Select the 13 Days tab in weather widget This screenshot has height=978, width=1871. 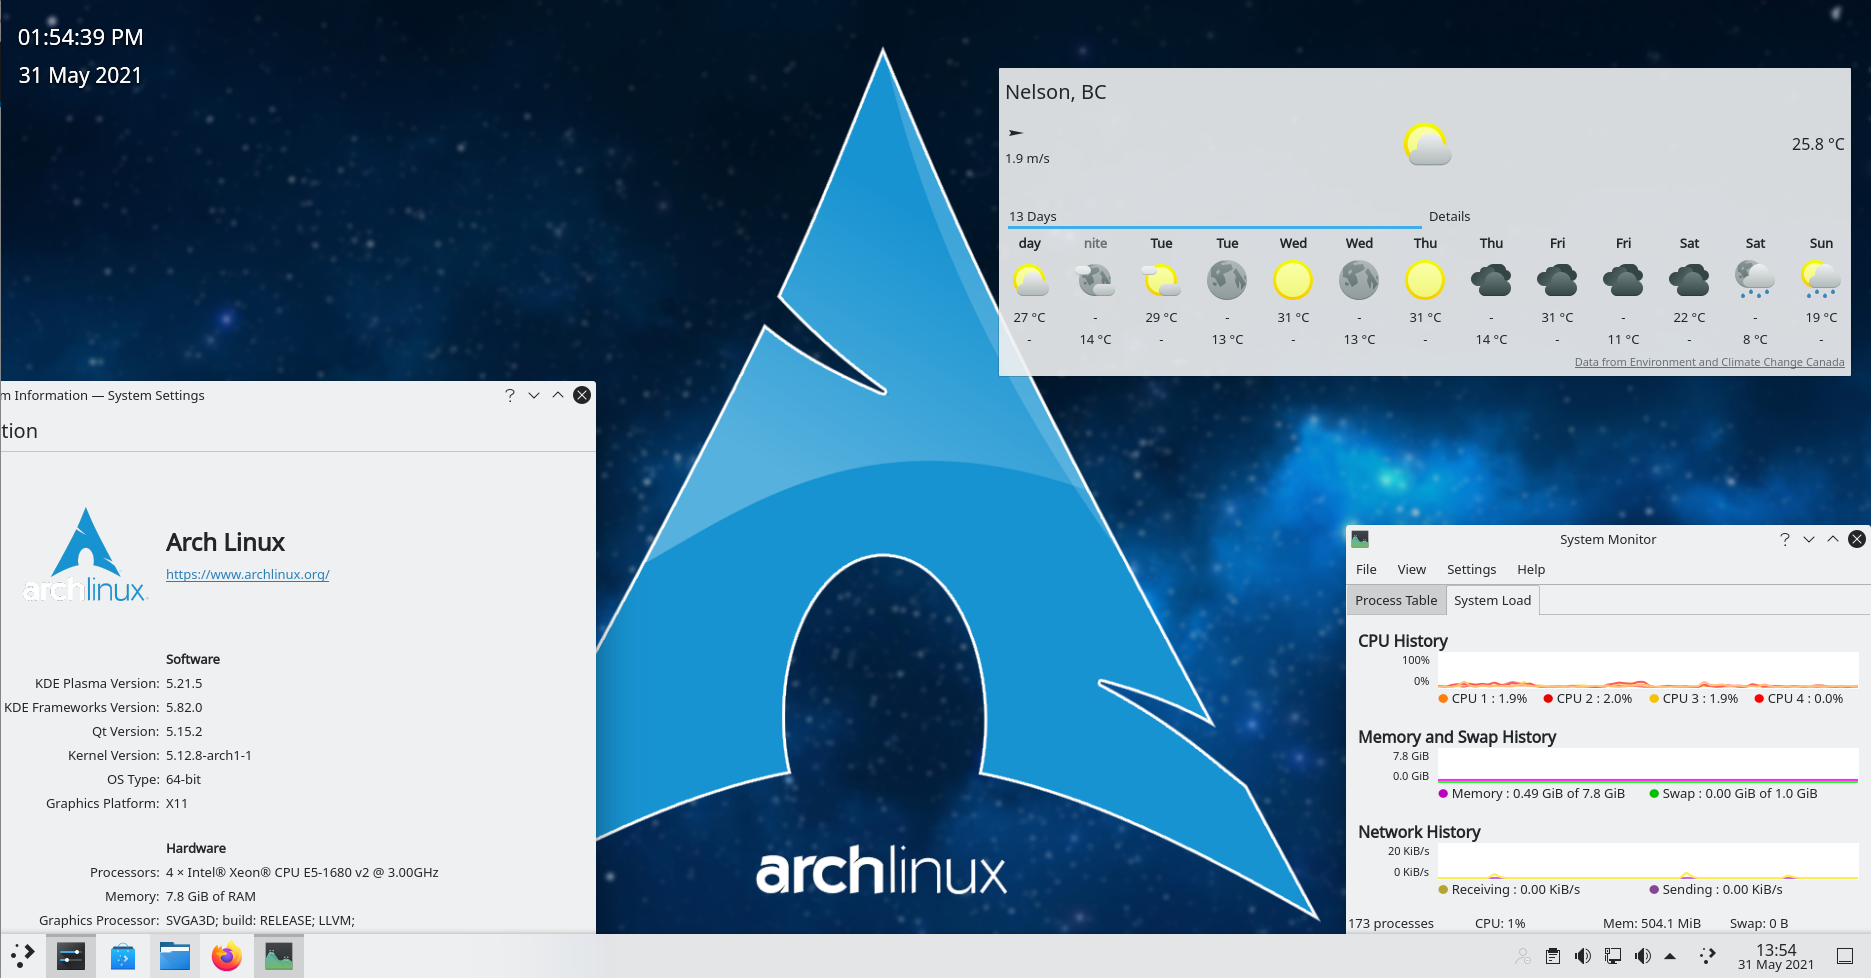coord(1214,216)
